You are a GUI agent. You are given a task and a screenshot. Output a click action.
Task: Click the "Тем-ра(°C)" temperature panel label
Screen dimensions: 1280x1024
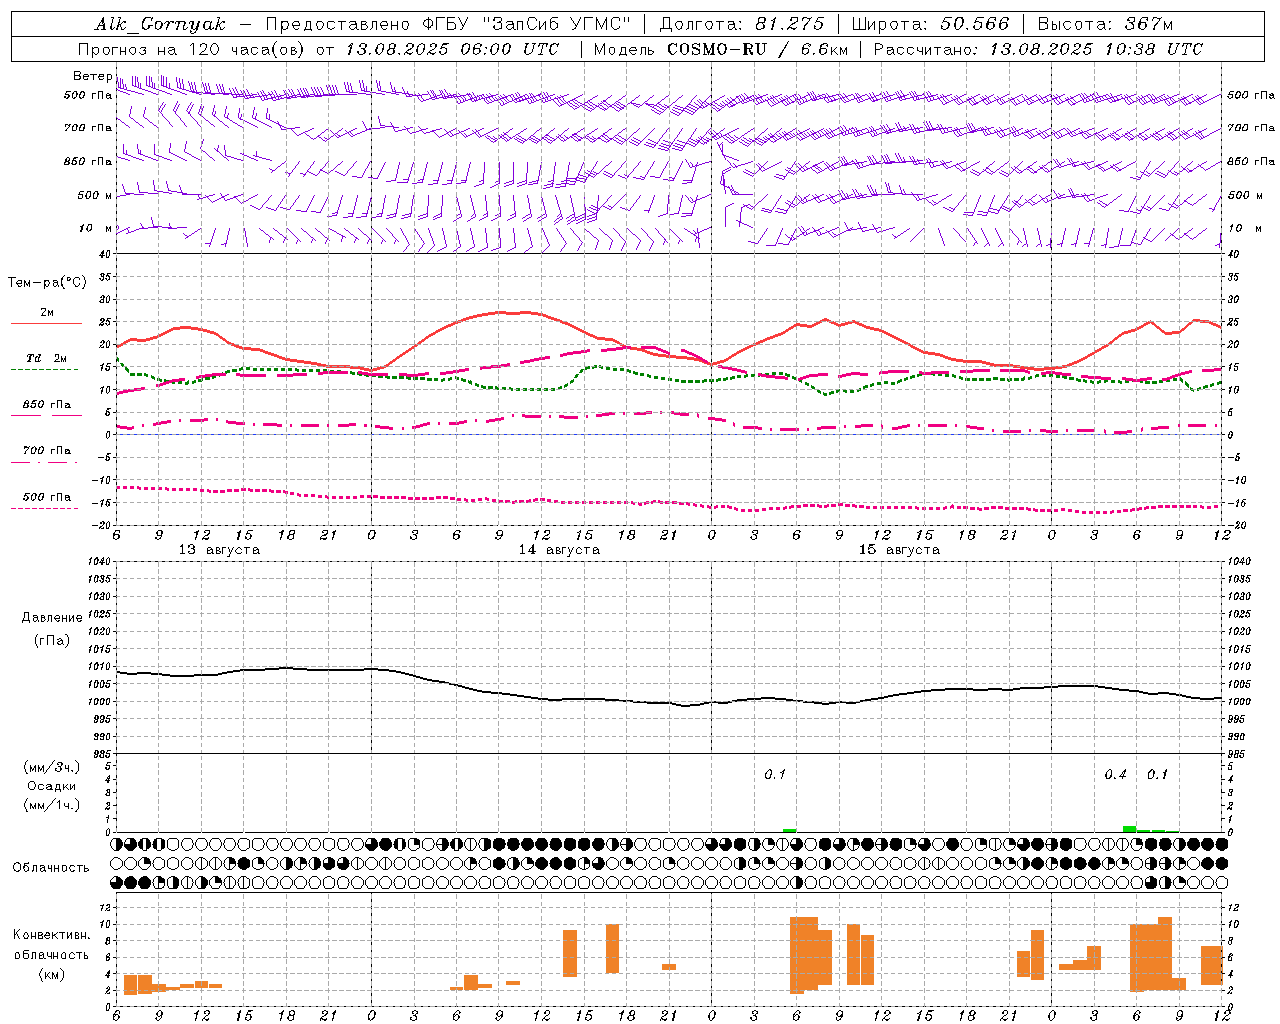tap(47, 283)
